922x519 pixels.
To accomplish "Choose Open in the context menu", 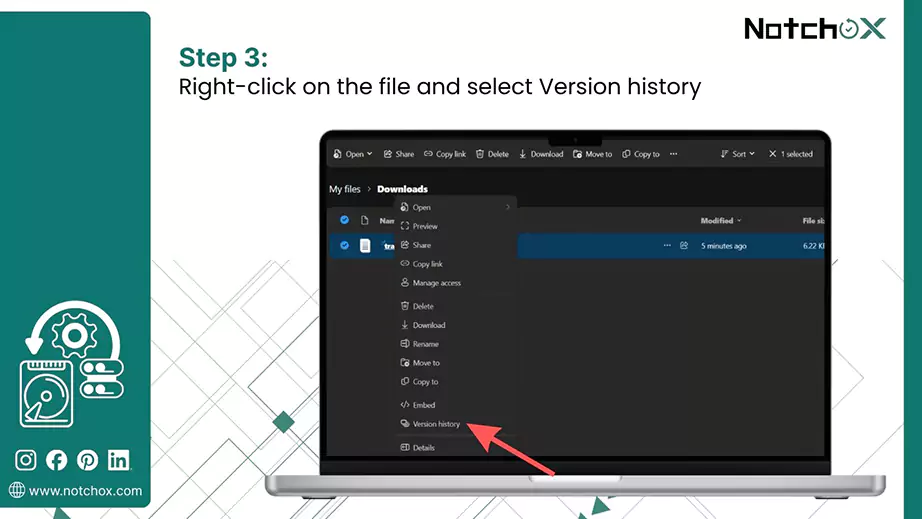I will click(456, 207).
